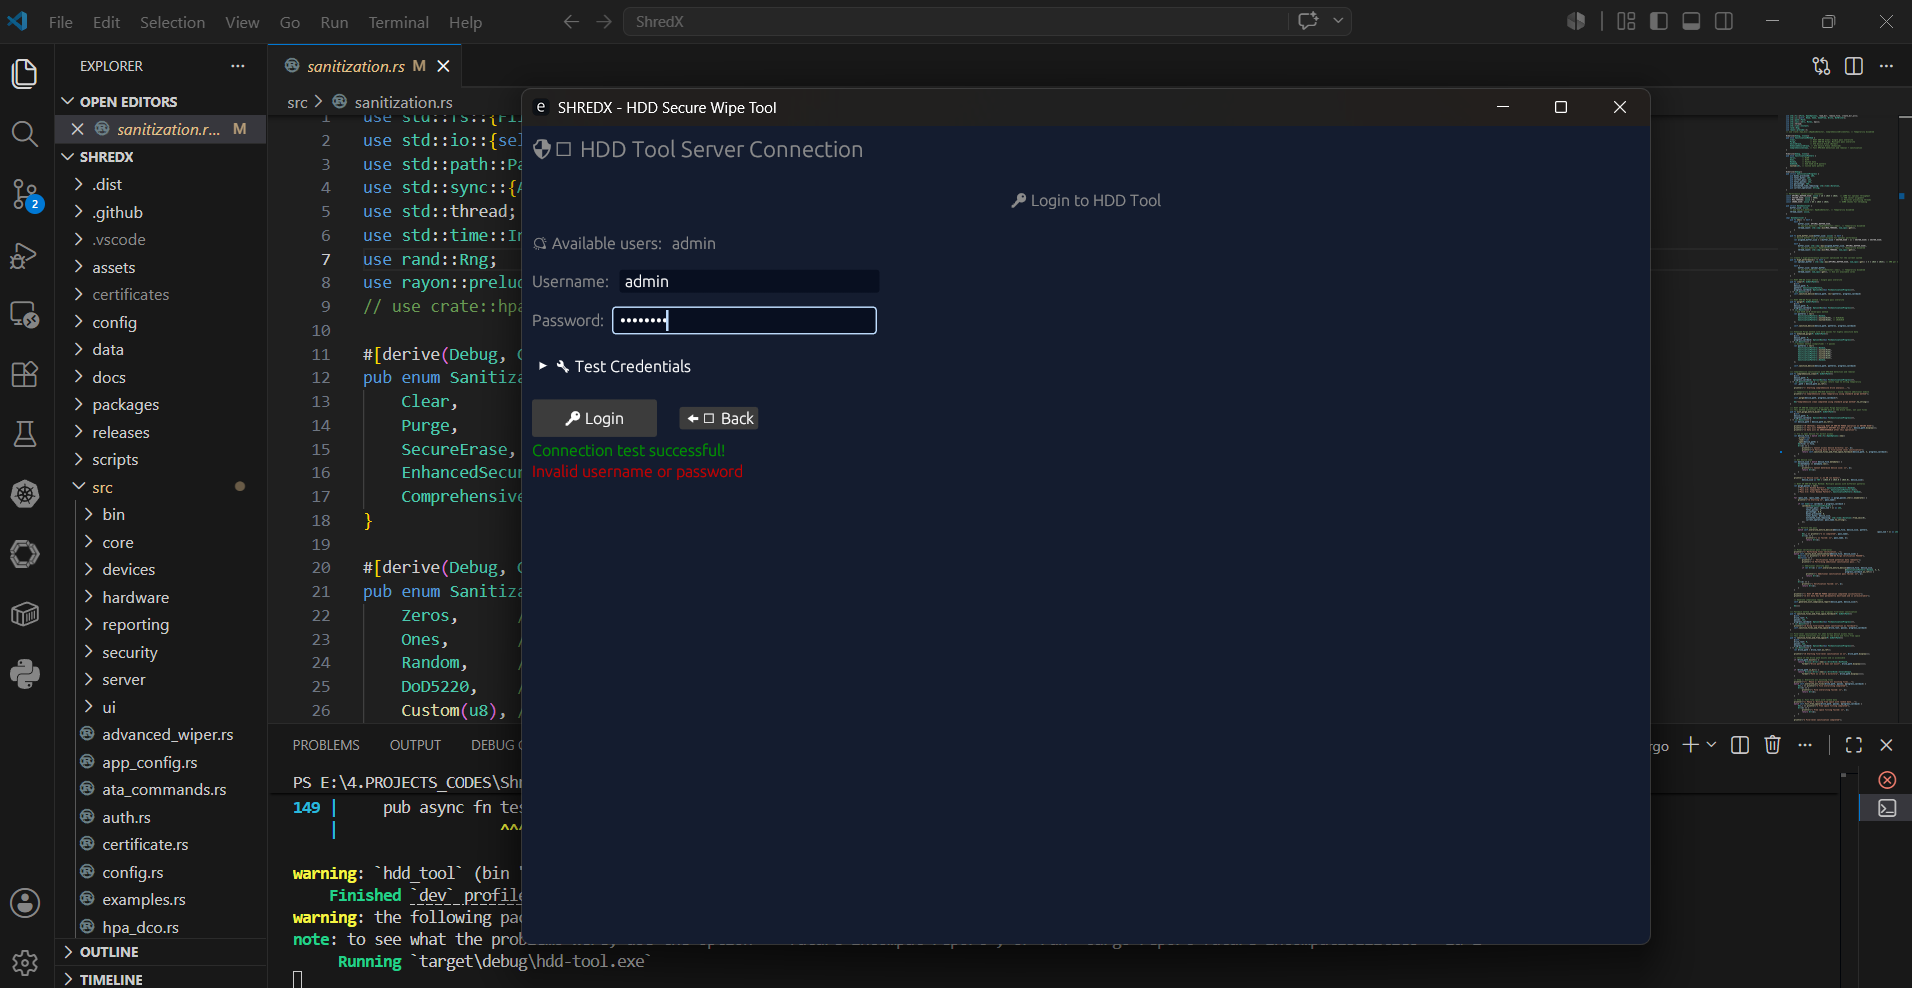Open the Run menu
Image resolution: width=1912 pixels, height=988 pixels.
(x=334, y=22)
